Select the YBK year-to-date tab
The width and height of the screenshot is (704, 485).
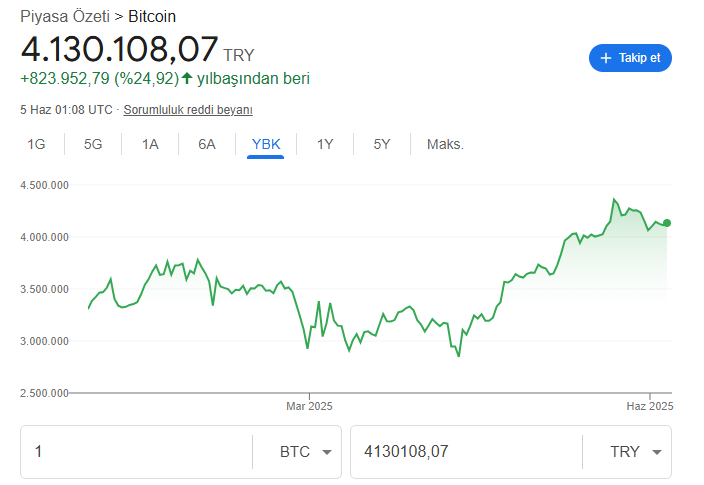[x=266, y=144]
